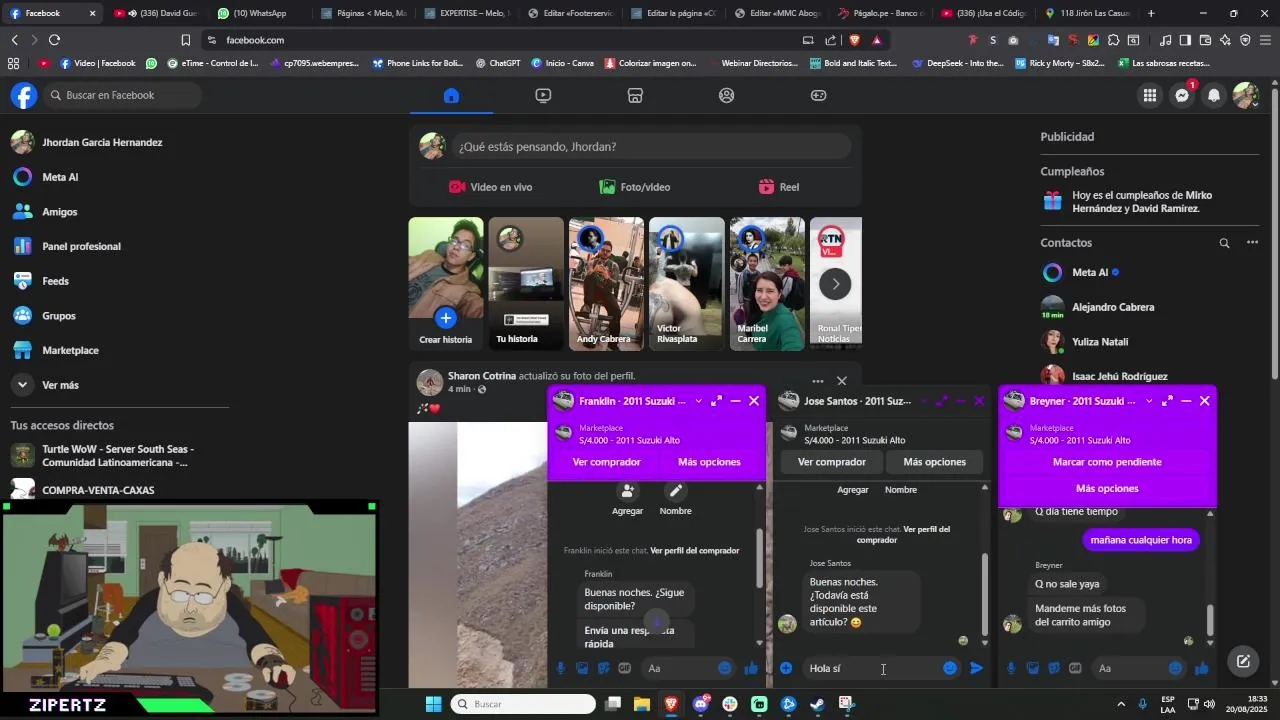Open Amigos in left sidebar
The image size is (1280, 720).
click(59, 212)
